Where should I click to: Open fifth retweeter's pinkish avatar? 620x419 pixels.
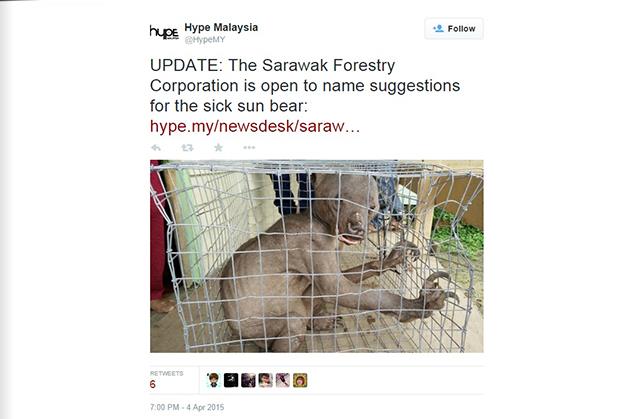283,380
